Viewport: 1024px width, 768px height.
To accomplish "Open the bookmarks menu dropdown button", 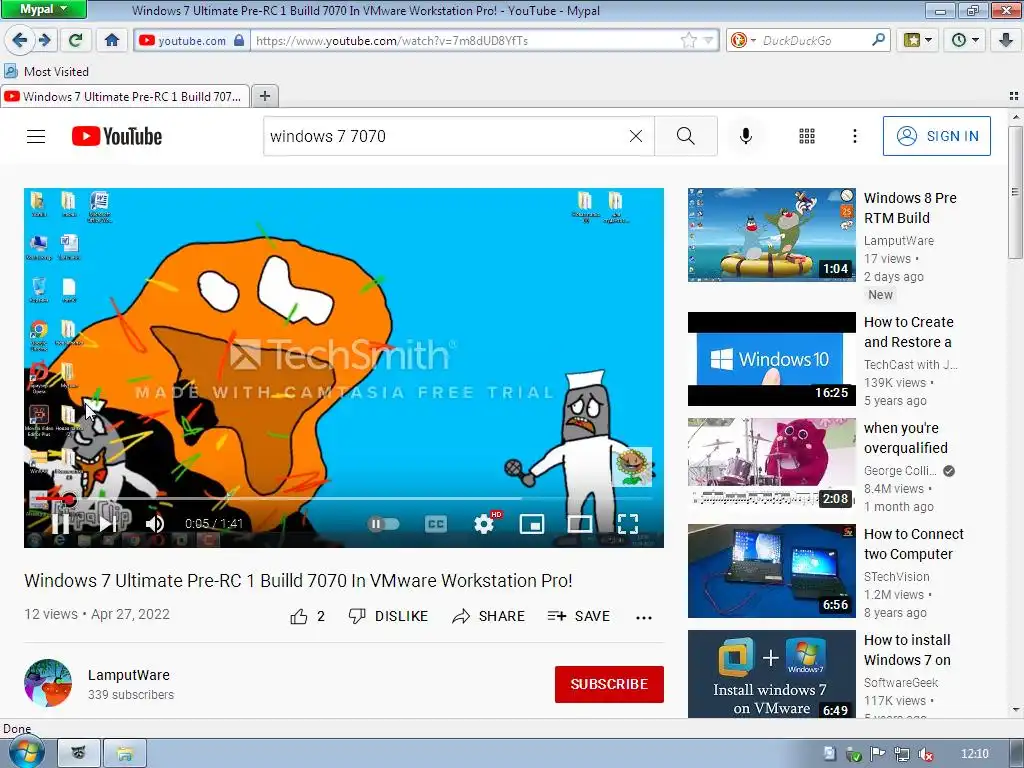I will 917,40.
